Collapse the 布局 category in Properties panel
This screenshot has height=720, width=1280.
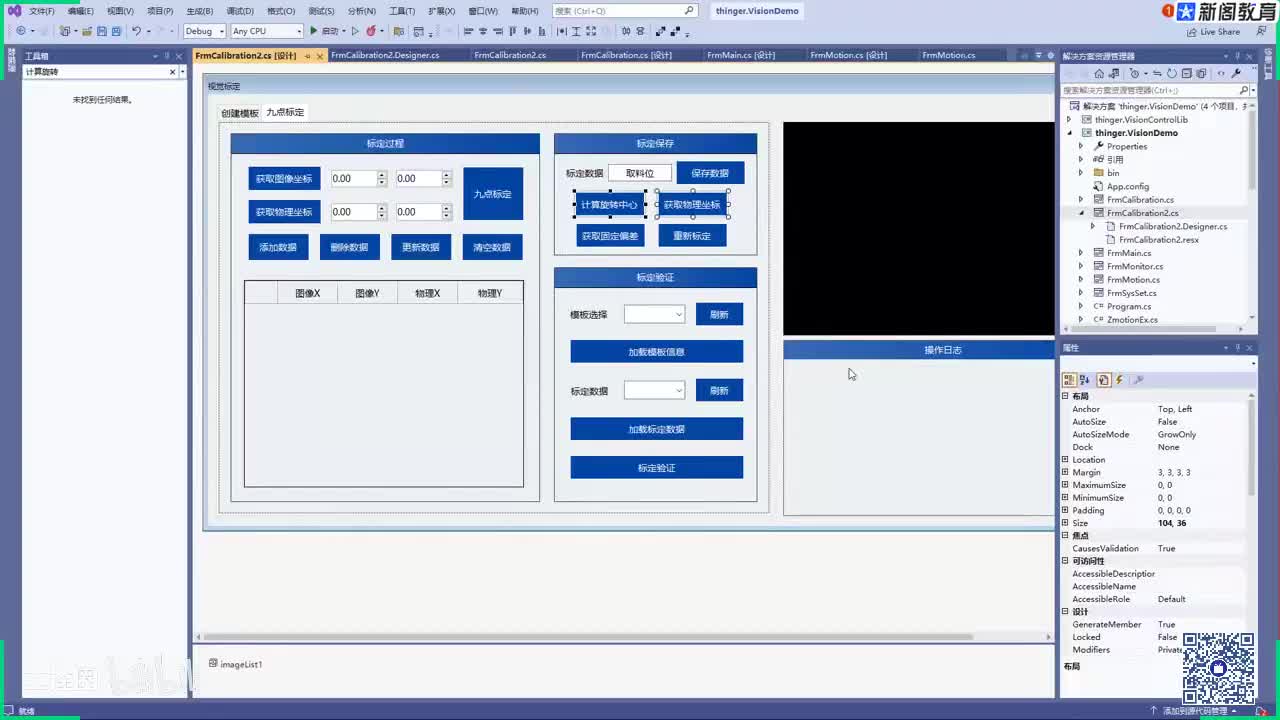(x=1065, y=396)
